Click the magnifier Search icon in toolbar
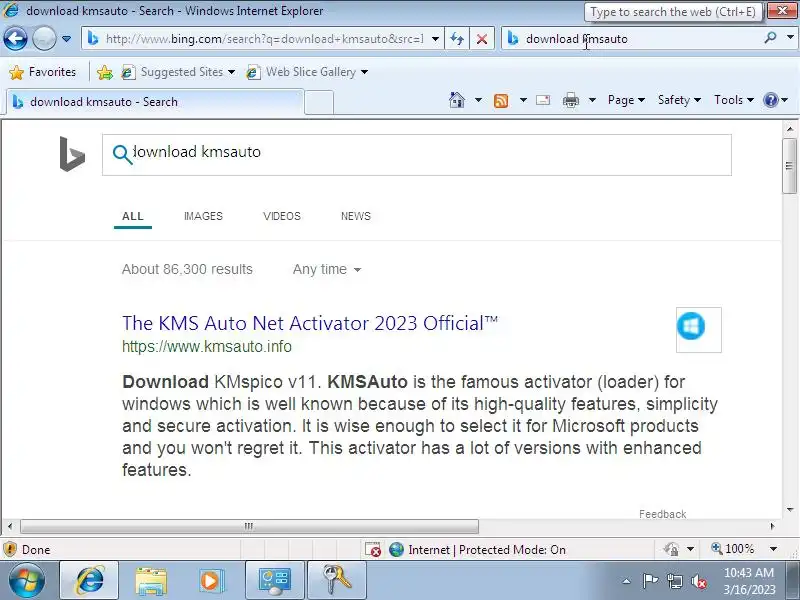The image size is (800, 600). point(770,38)
